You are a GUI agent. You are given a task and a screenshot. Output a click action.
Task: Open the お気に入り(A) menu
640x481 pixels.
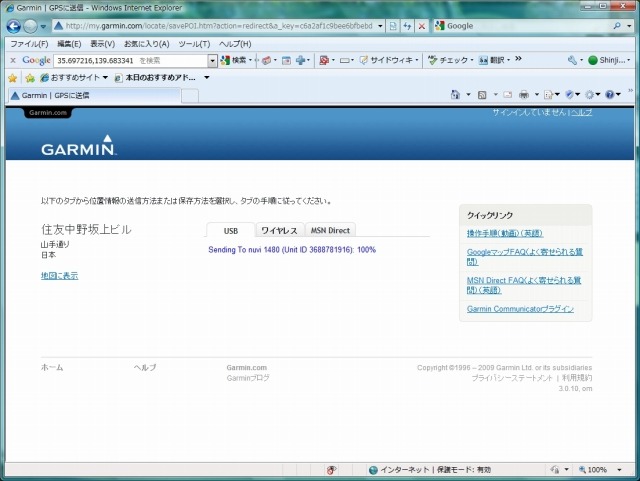[147, 44]
